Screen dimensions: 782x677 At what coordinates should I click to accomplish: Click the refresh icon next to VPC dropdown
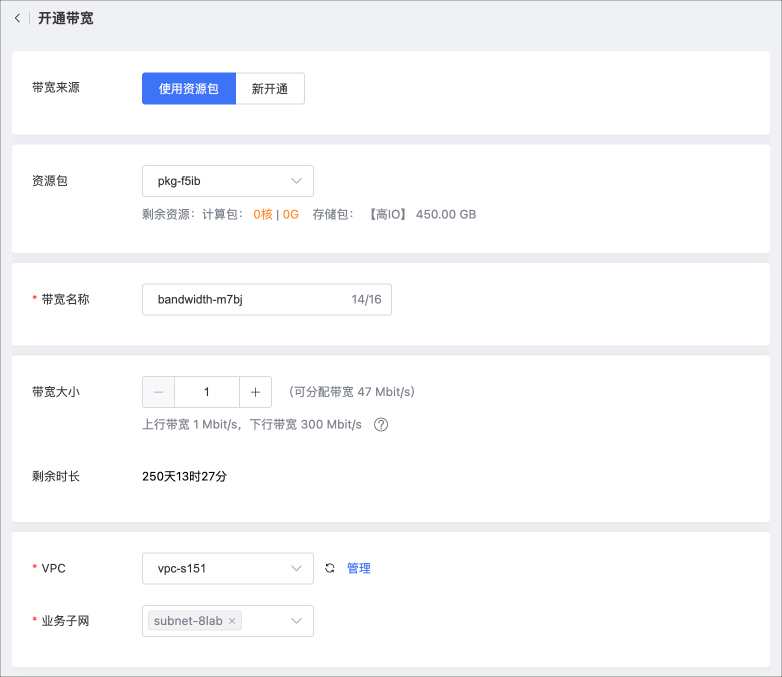pyautogui.click(x=330, y=568)
